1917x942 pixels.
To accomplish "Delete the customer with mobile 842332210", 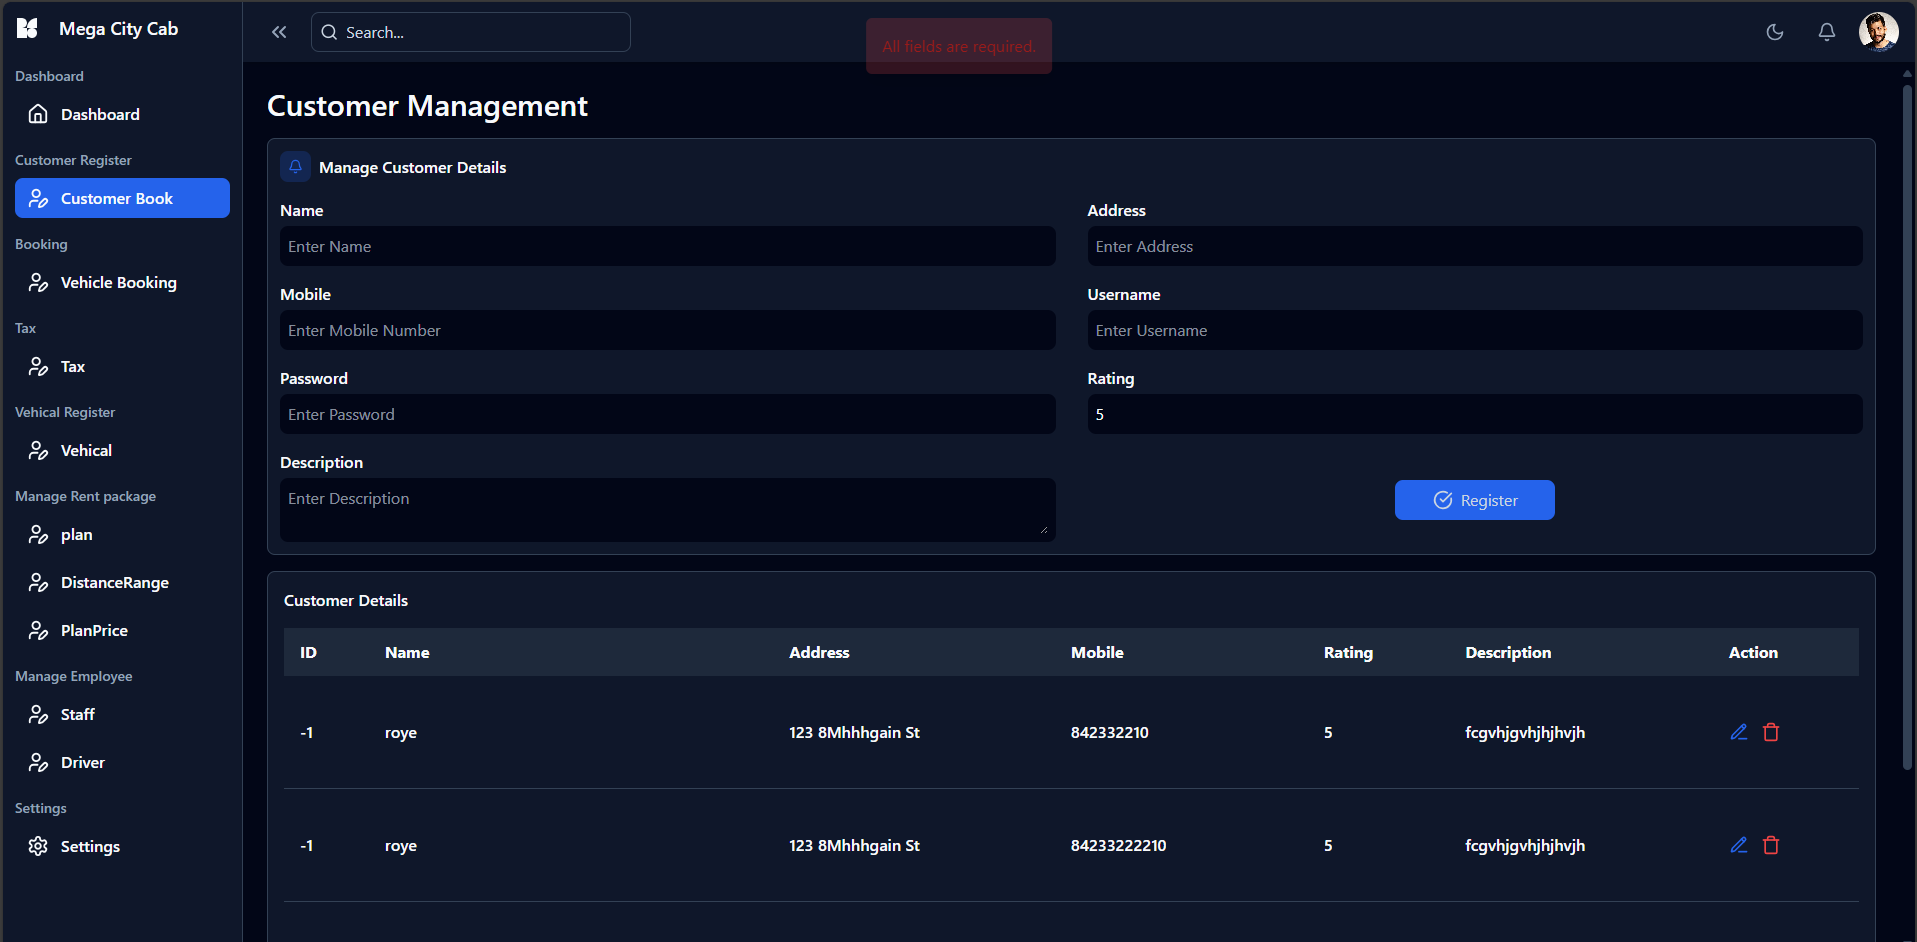I will [1771, 732].
